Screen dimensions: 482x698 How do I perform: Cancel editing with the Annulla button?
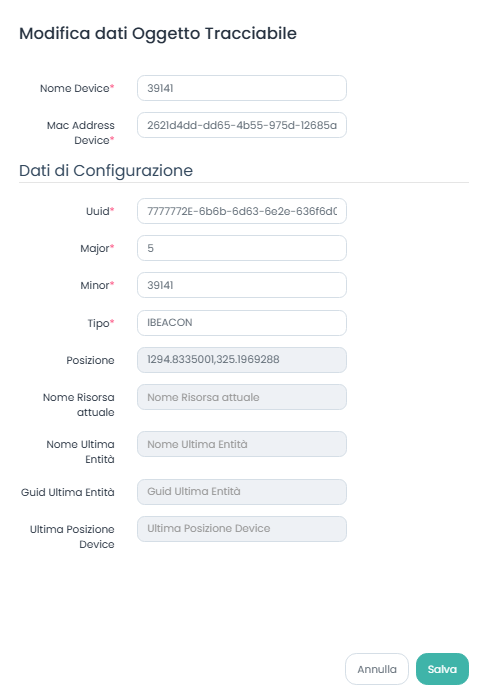pyautogui.click(x=377, y=669)
